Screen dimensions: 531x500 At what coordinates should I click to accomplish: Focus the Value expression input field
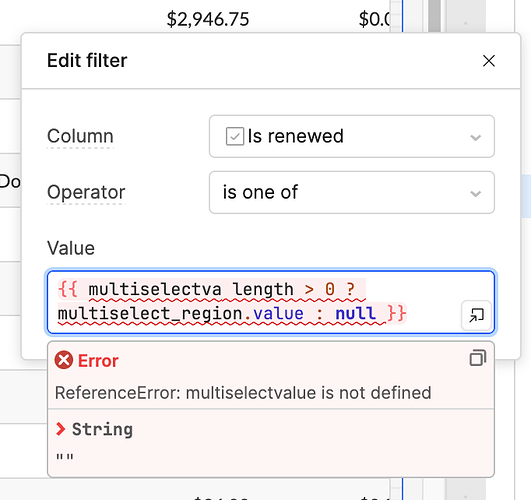271,301
